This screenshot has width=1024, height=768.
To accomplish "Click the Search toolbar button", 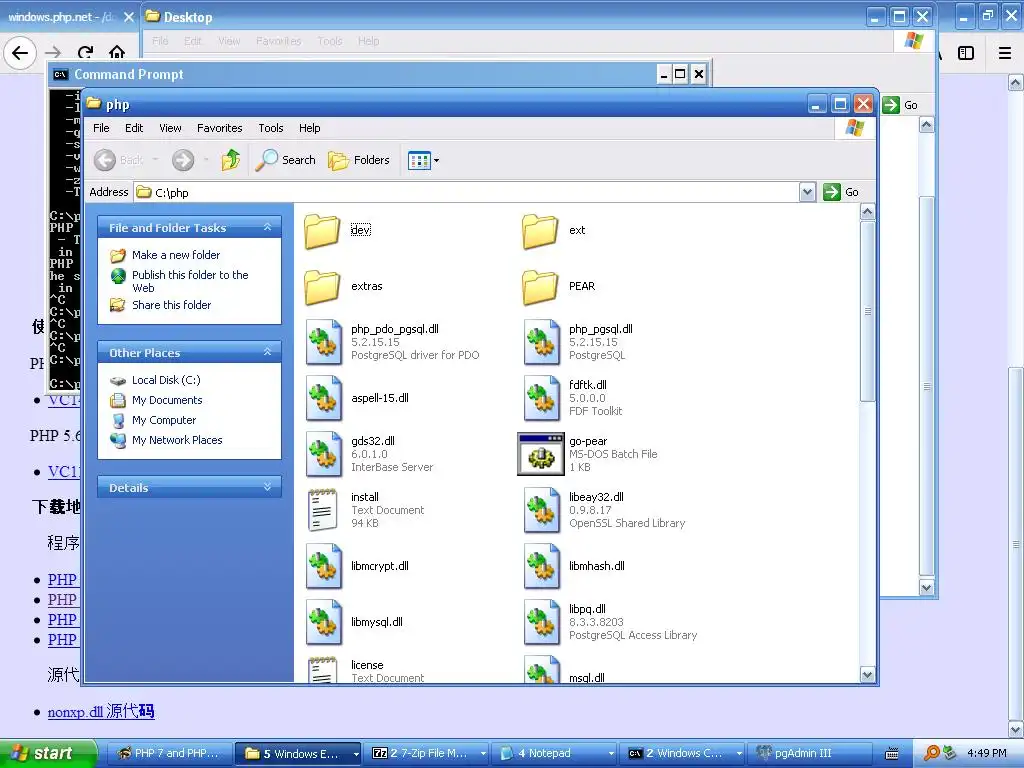I will [x=285, y=160].
